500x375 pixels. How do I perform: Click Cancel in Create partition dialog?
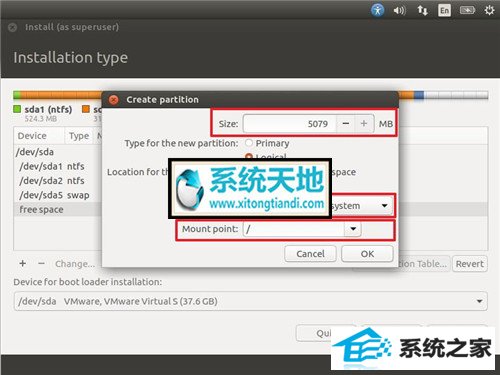(310, 254)
